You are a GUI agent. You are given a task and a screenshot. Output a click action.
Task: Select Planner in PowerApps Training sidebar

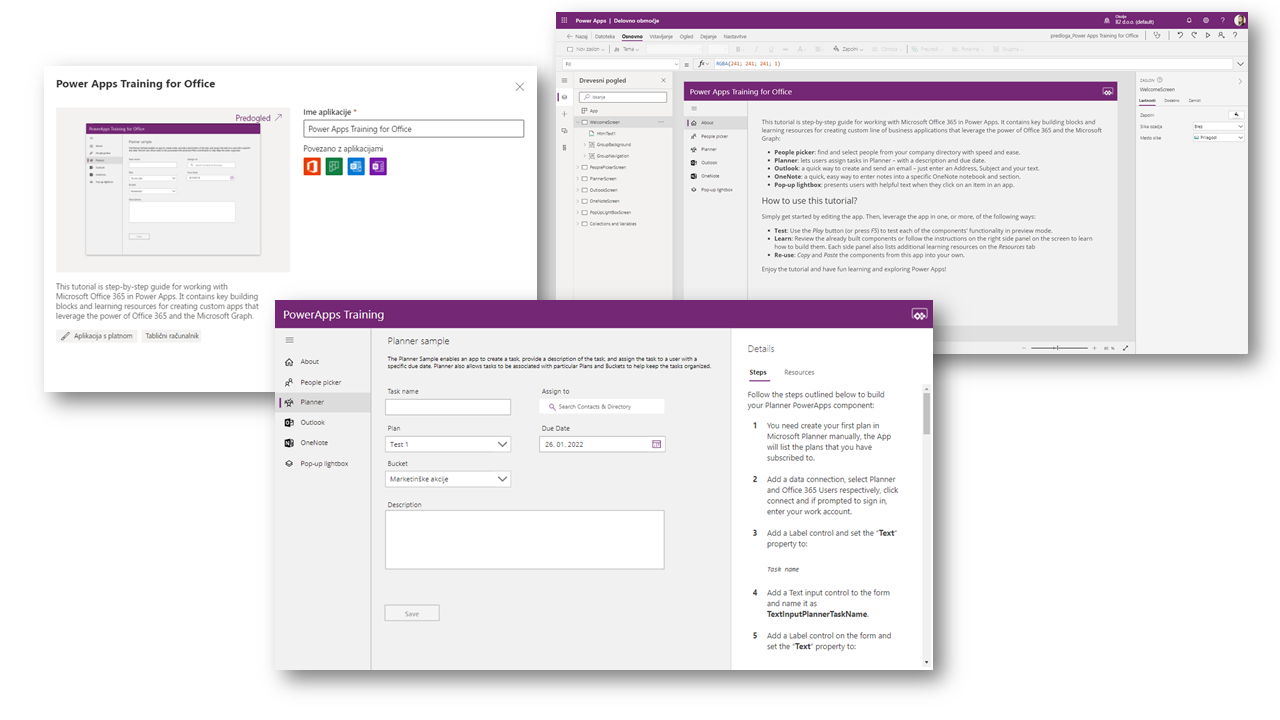324,402
